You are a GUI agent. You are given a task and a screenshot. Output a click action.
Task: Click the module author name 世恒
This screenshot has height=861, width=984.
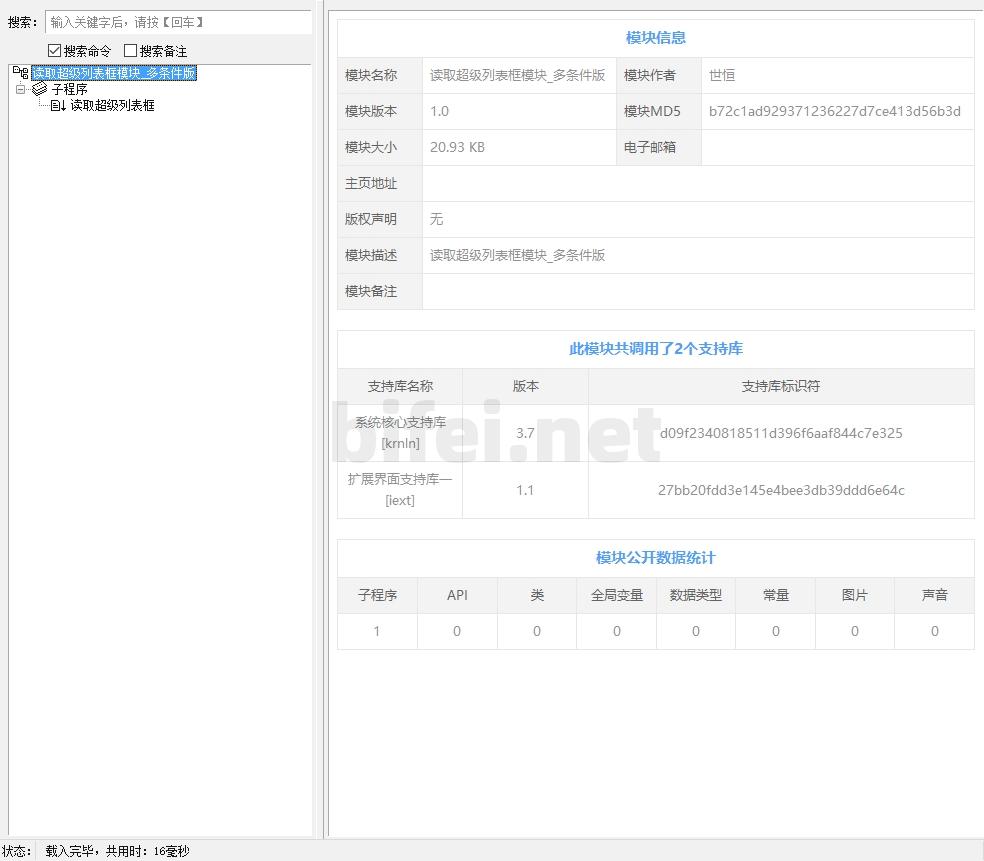[722, 75]
